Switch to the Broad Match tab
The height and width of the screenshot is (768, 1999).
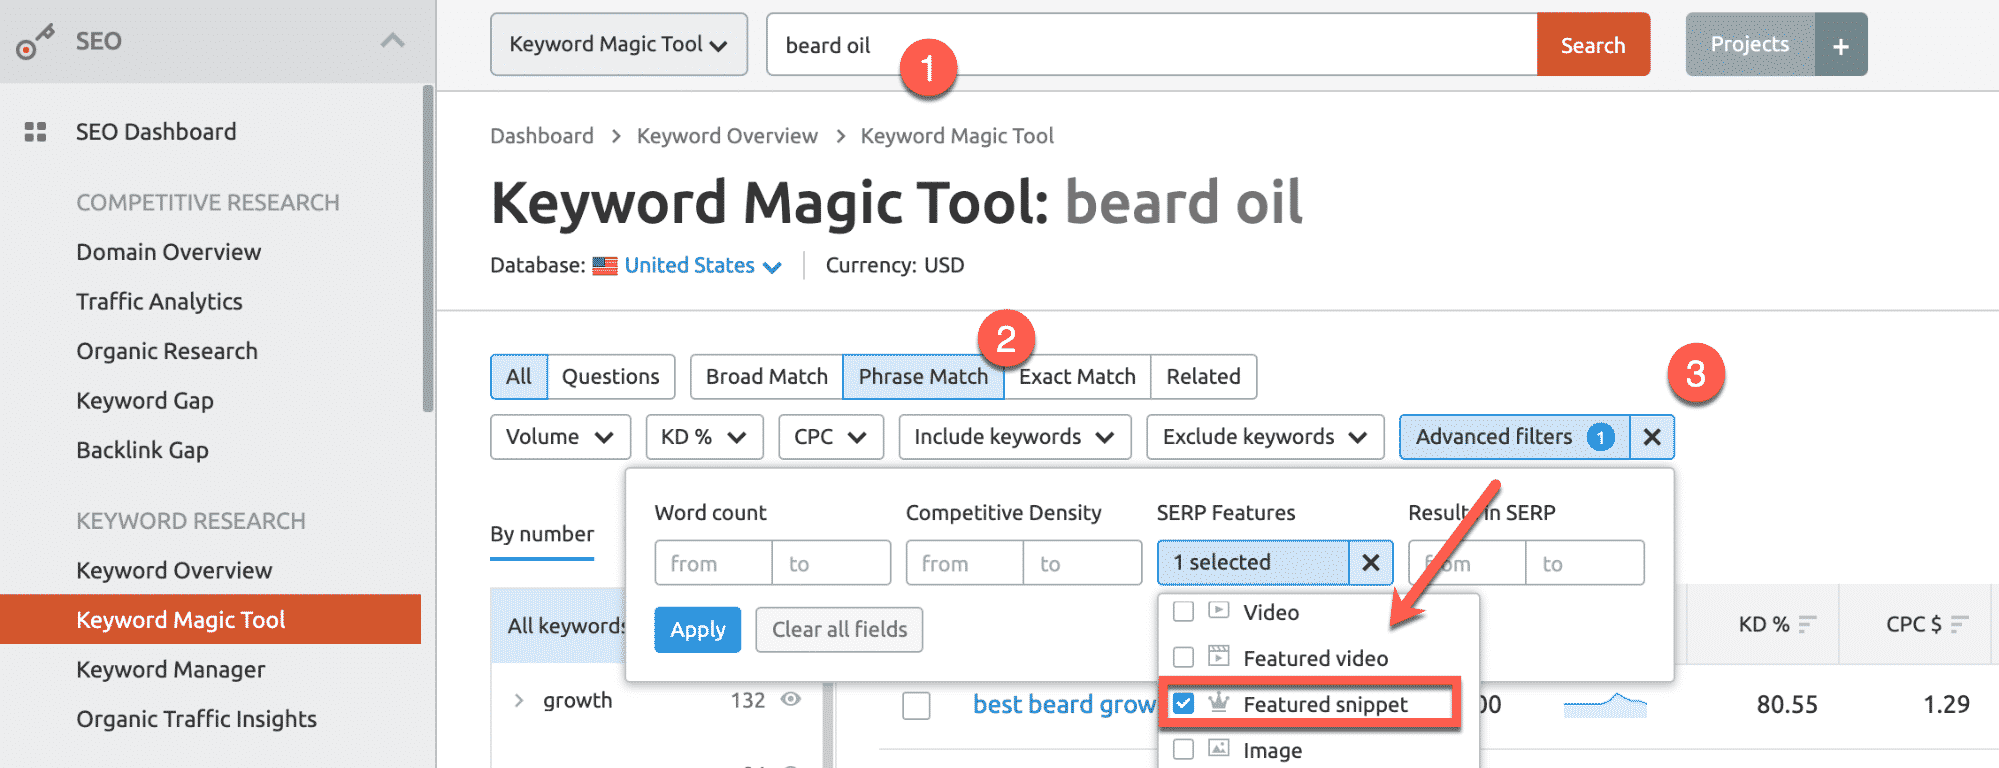[x=766, y=377]
